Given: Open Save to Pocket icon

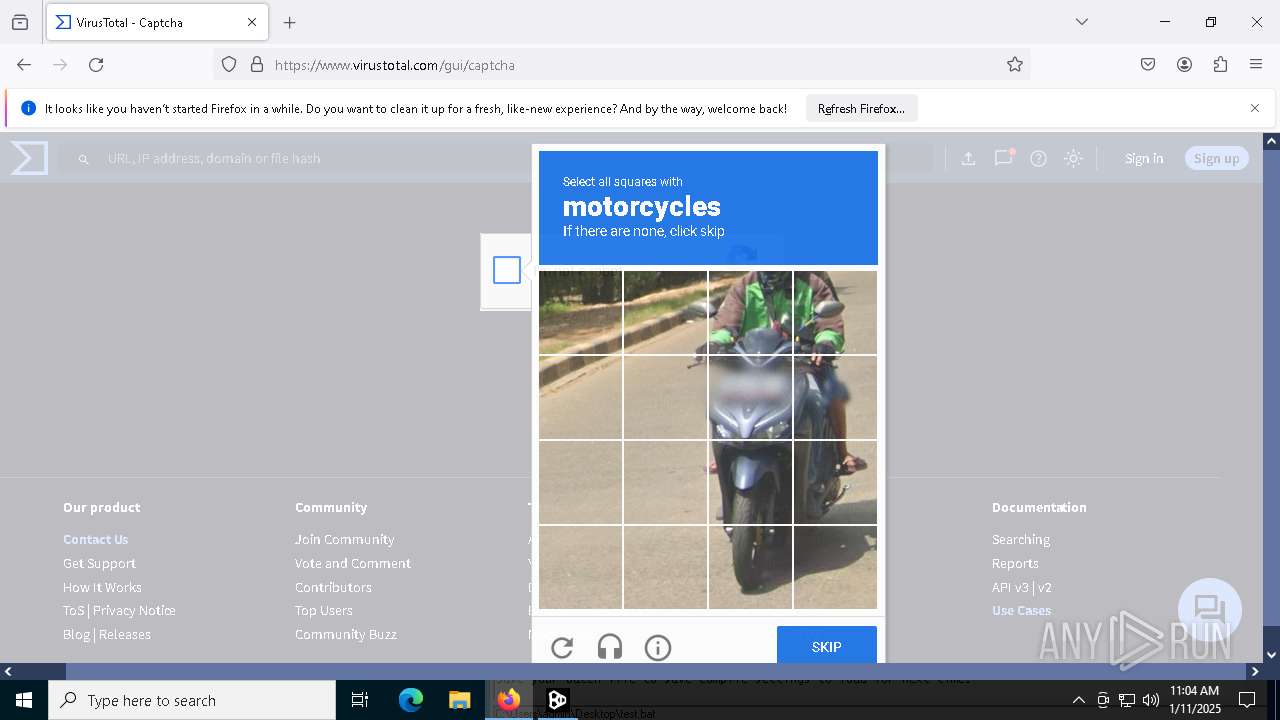Looking at the screenshot, I should point(1148,65).
